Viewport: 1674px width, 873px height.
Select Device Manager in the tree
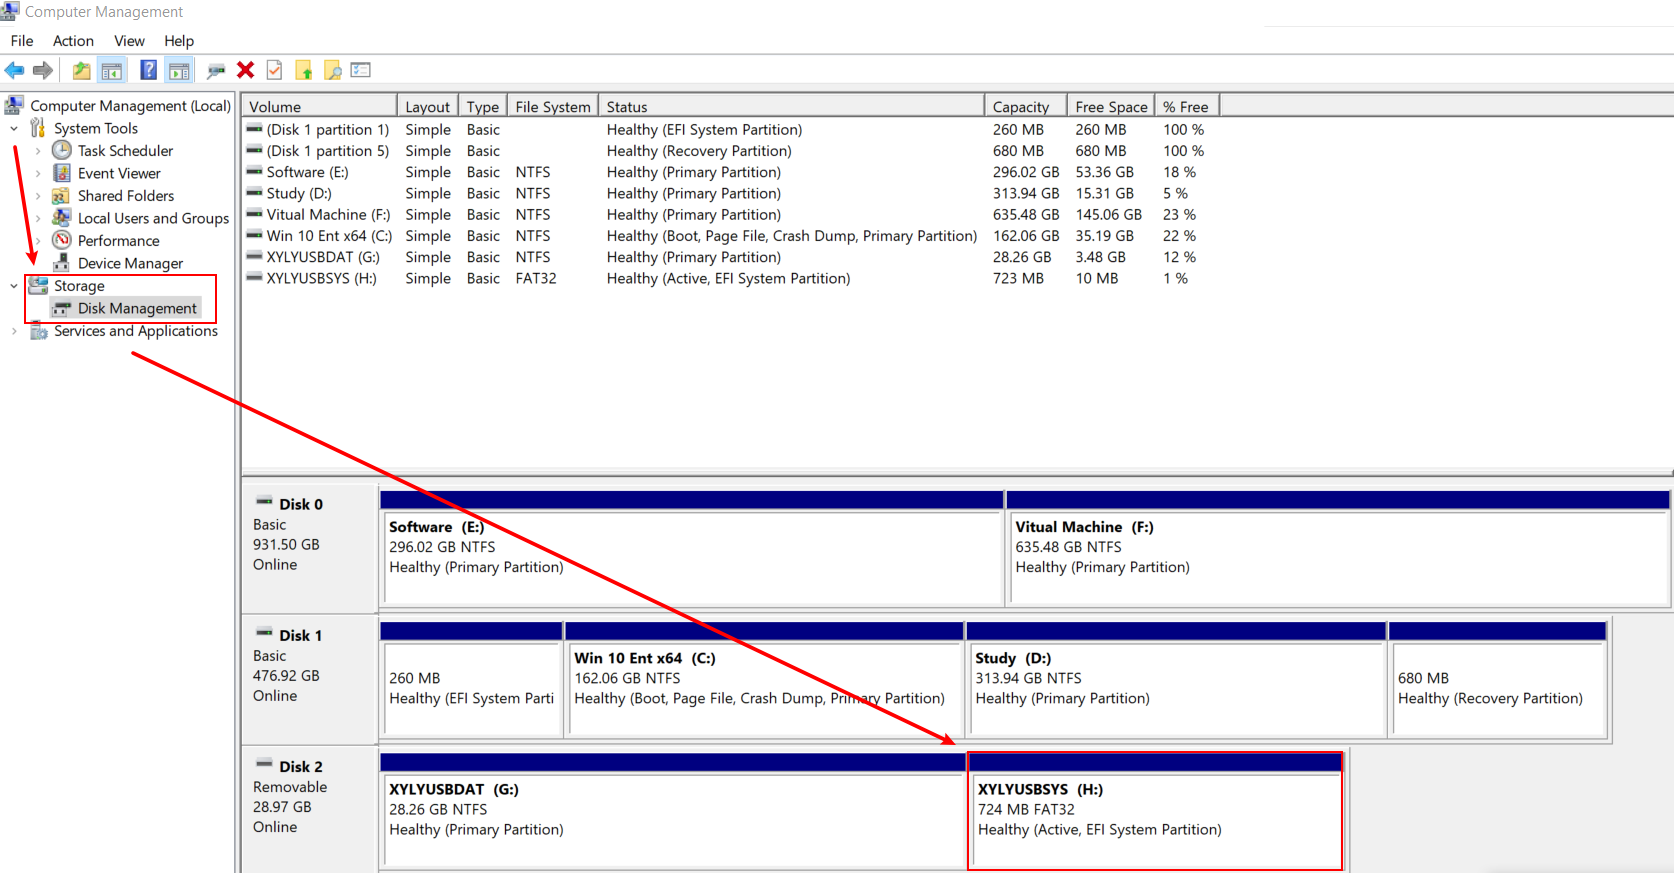[130, 263]
